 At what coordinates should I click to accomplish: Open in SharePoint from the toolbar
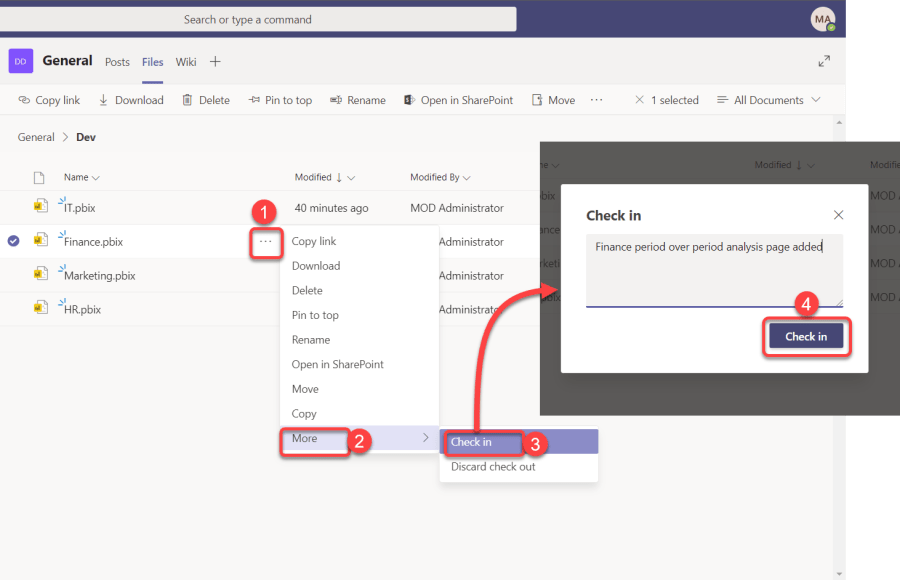click(x=409, y=100)
